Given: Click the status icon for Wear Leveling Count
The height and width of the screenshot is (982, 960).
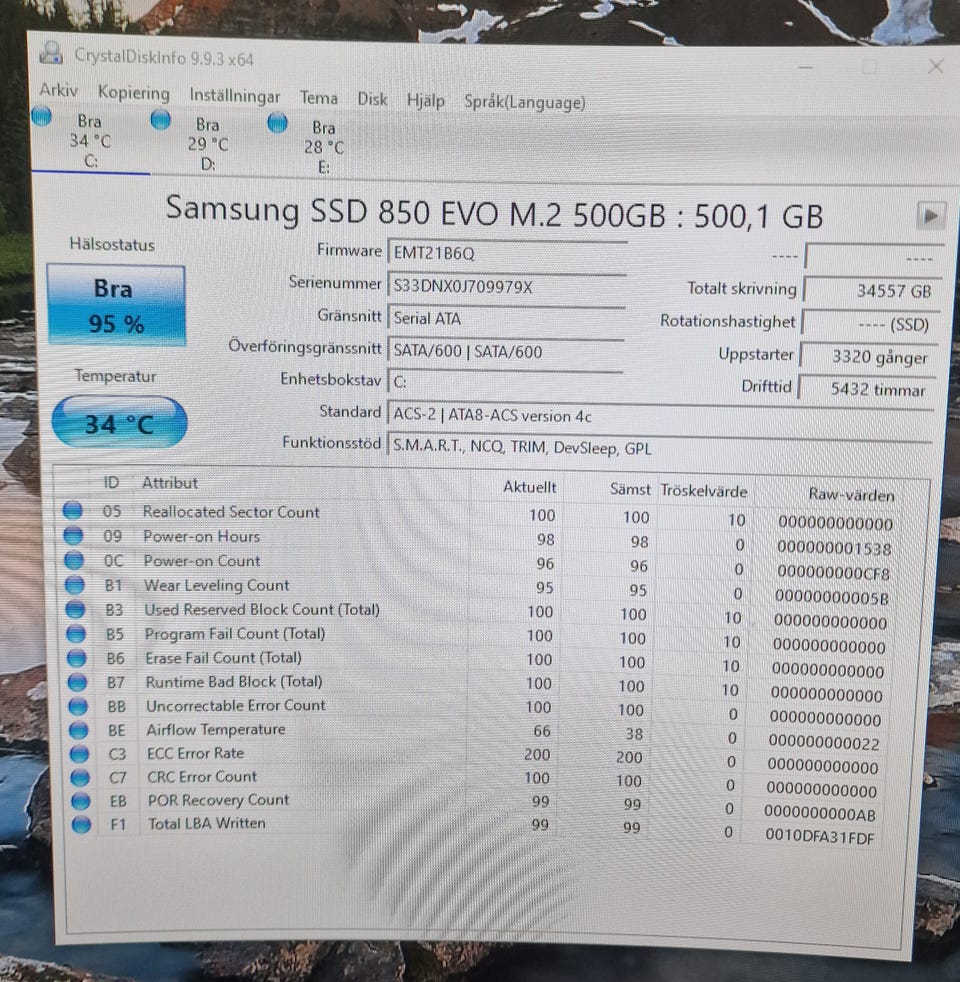Looking at the screenshot, I should [x=75, y=584].
